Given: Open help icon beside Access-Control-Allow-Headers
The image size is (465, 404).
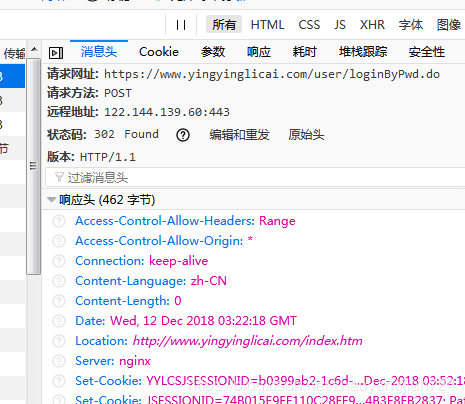Looking at the screenshot, I should (59, 221).
